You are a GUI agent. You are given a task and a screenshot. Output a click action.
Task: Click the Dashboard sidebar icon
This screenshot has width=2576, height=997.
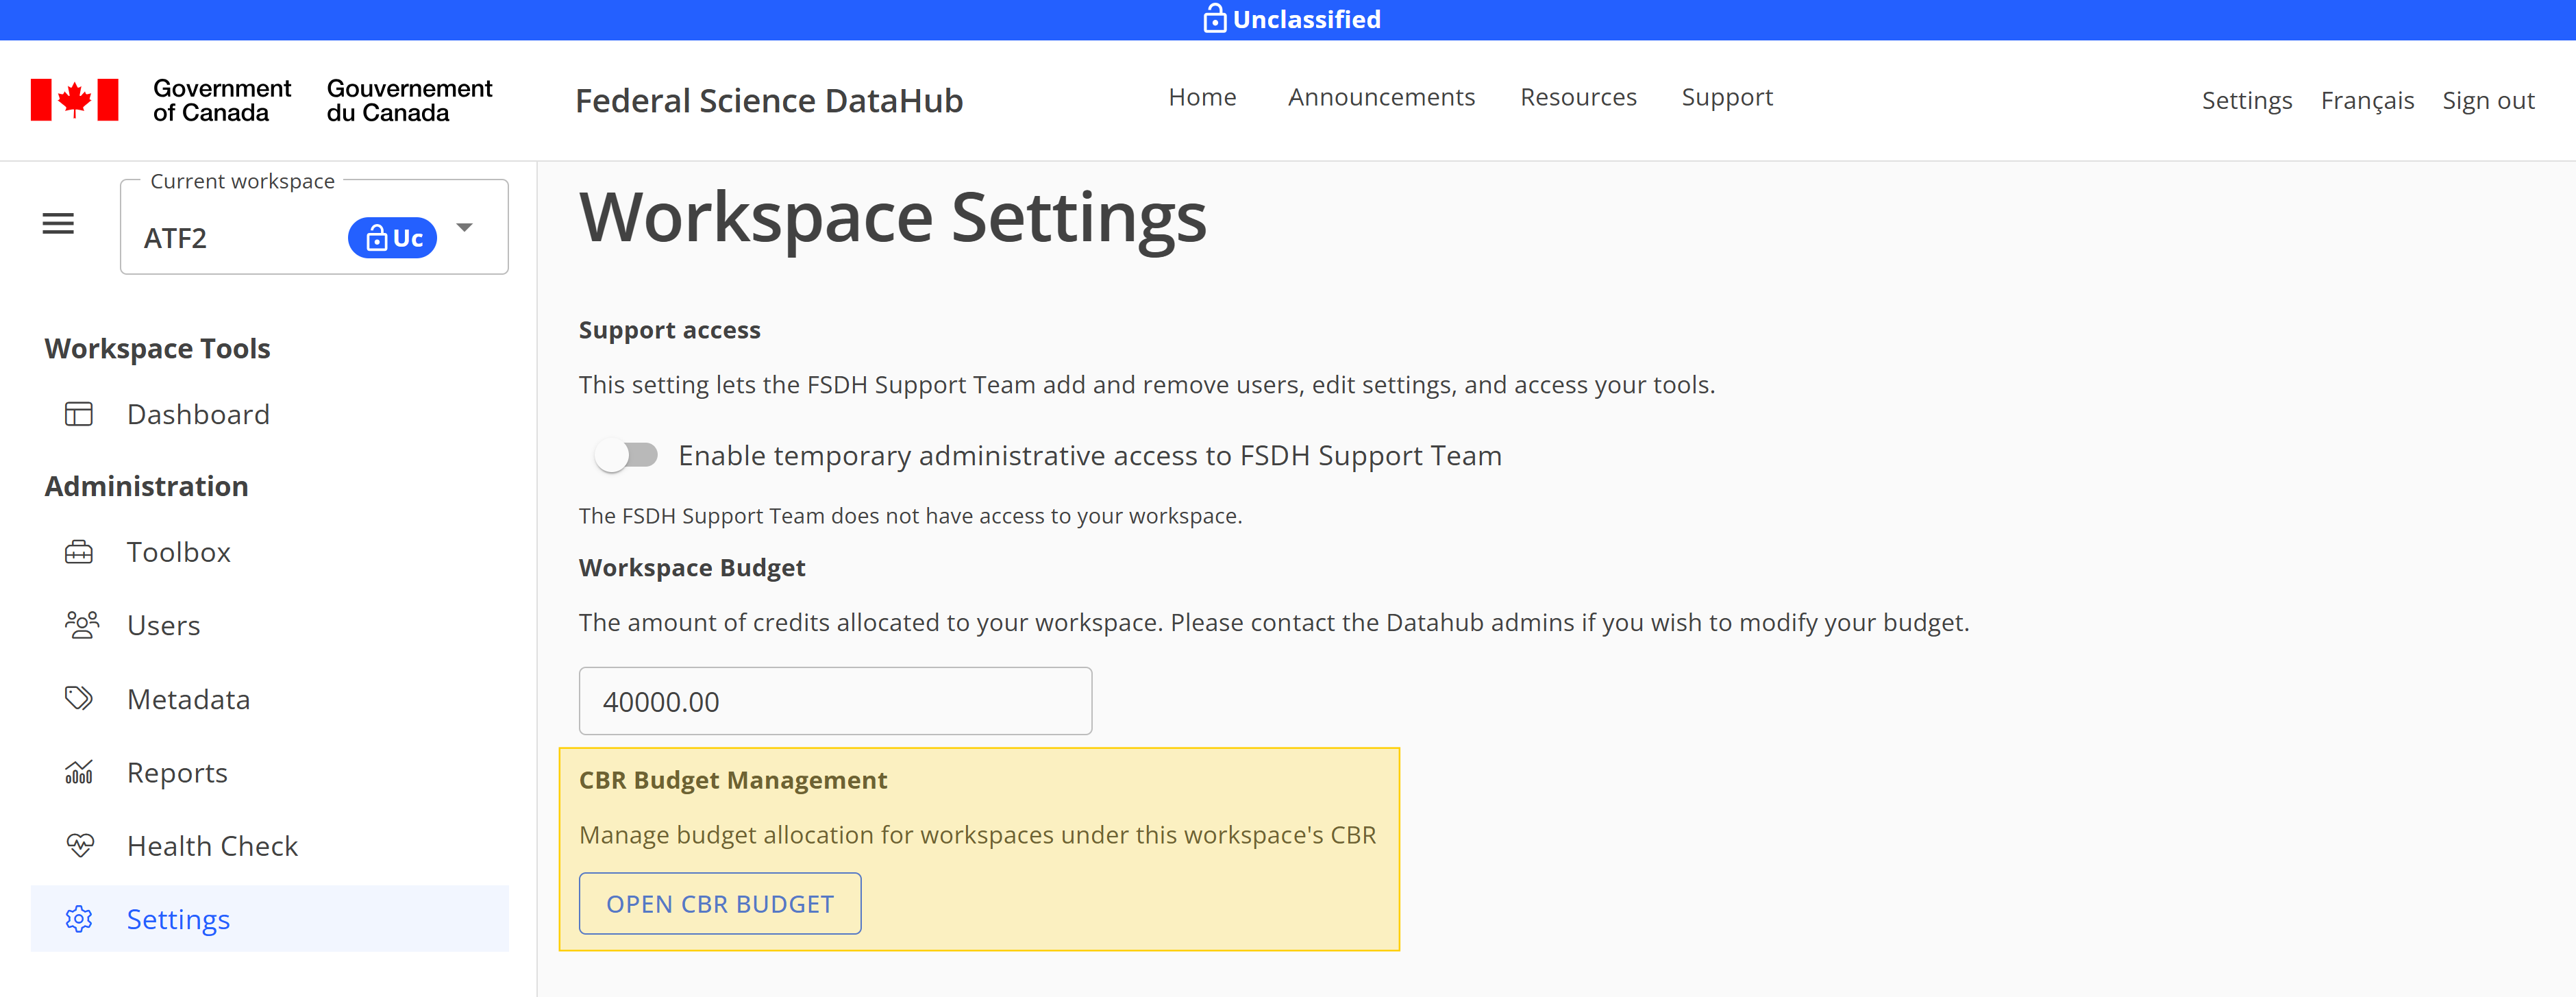(x=79, y=414)
